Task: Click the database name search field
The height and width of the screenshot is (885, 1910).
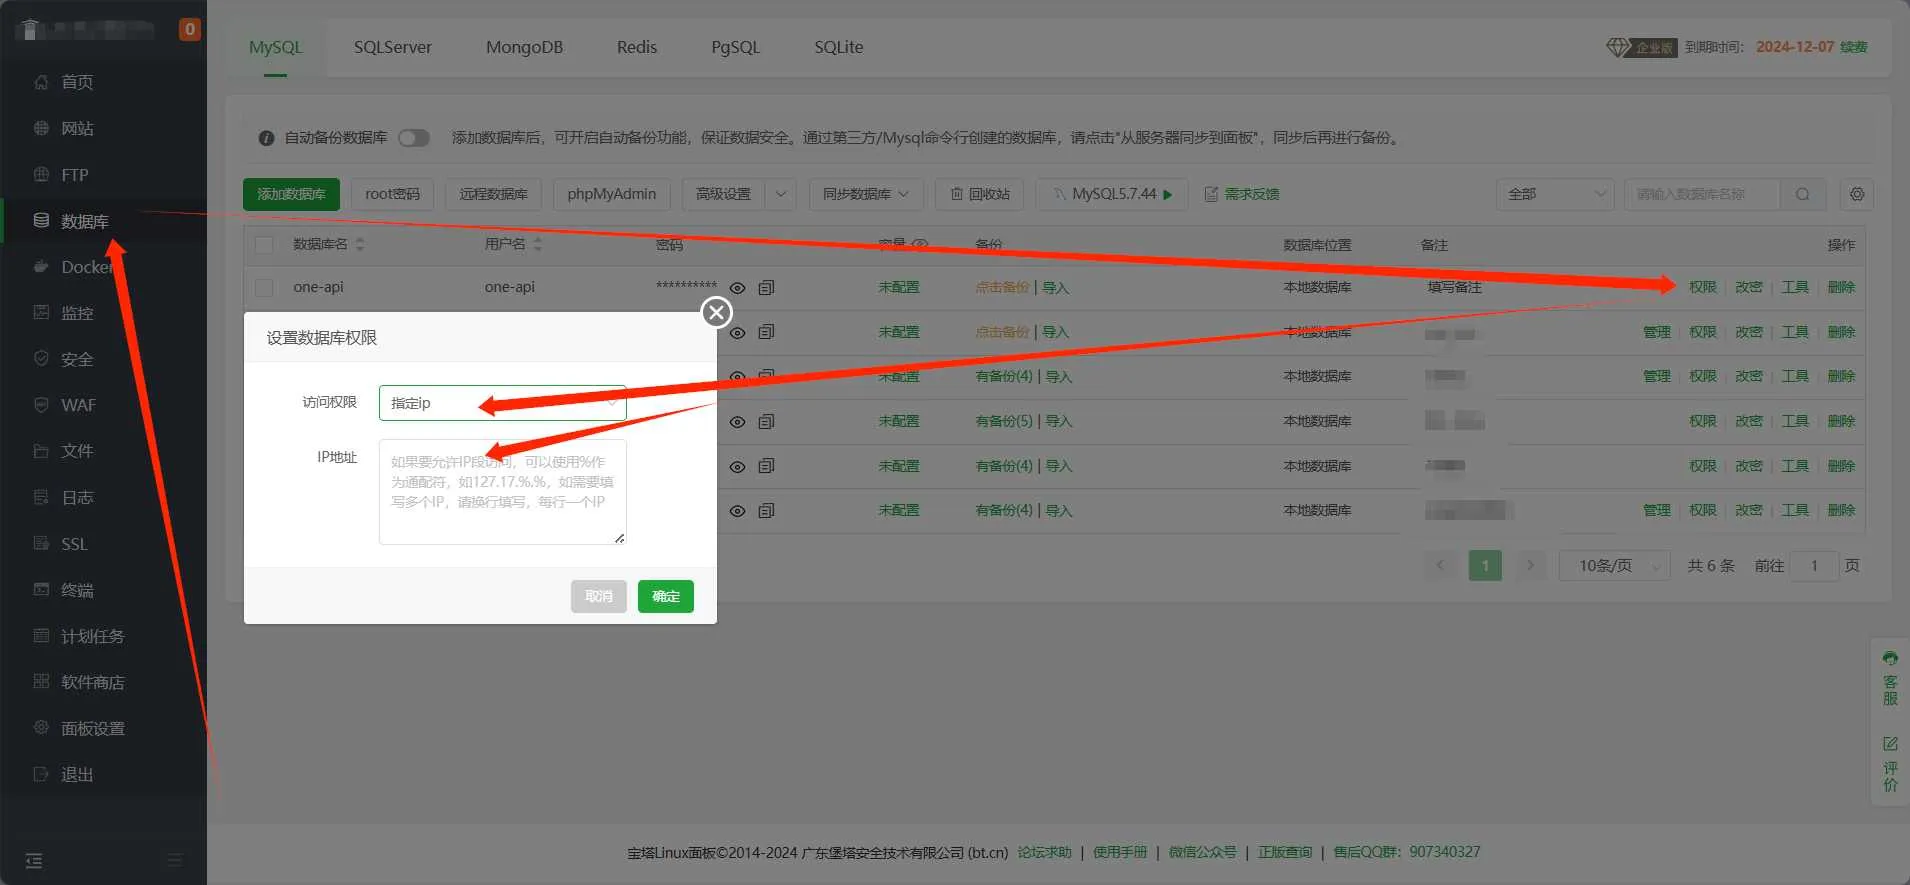Action: coord(1702,194)
